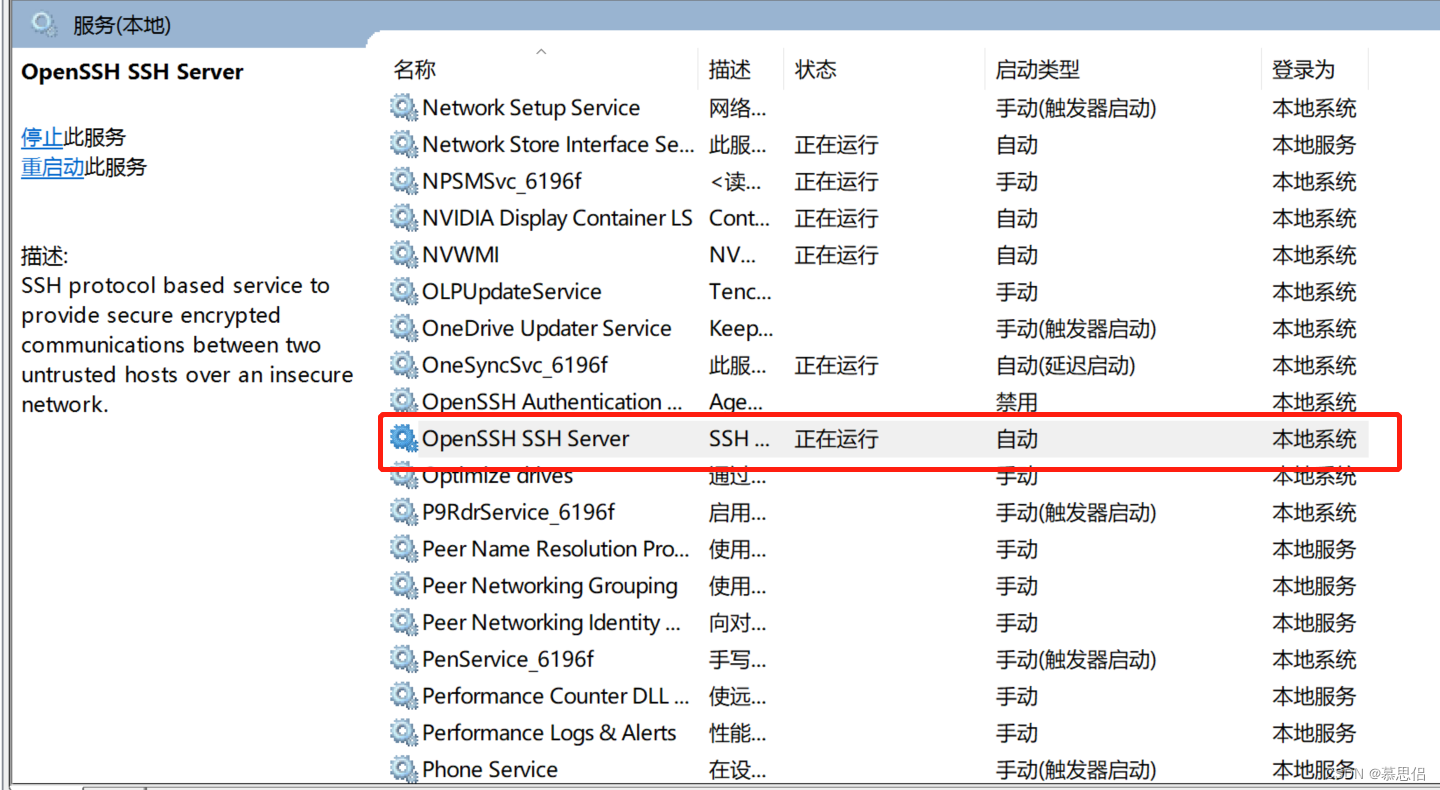Image resolution: width=1440 pixels, height=790 pixels.
Task: Click the PenService_6196f gear icon
Action: coord(404,659)
